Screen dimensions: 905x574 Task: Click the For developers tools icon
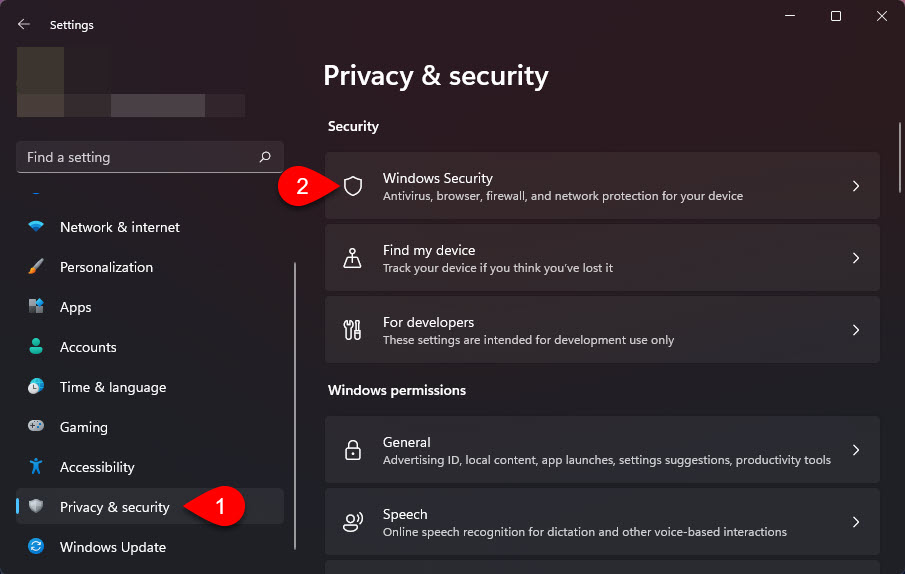[x=352, y=330]
